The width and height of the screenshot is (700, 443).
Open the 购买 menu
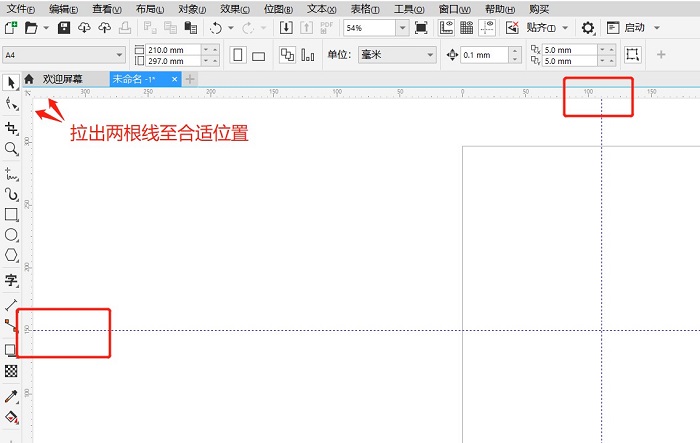pos(539,9)
